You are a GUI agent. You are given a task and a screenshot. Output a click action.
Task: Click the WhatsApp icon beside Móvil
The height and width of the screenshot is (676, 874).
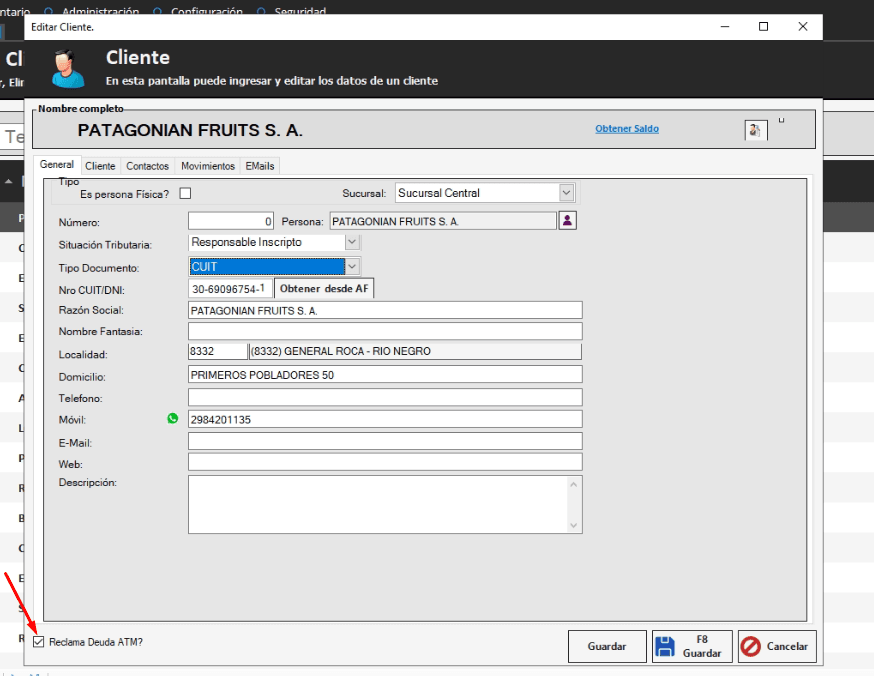point(172,419)
